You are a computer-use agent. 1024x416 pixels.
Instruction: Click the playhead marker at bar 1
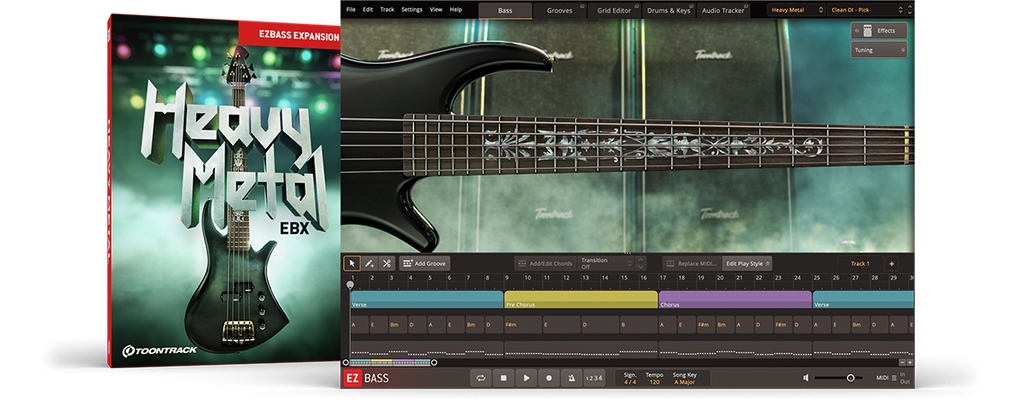coord(350,285)
